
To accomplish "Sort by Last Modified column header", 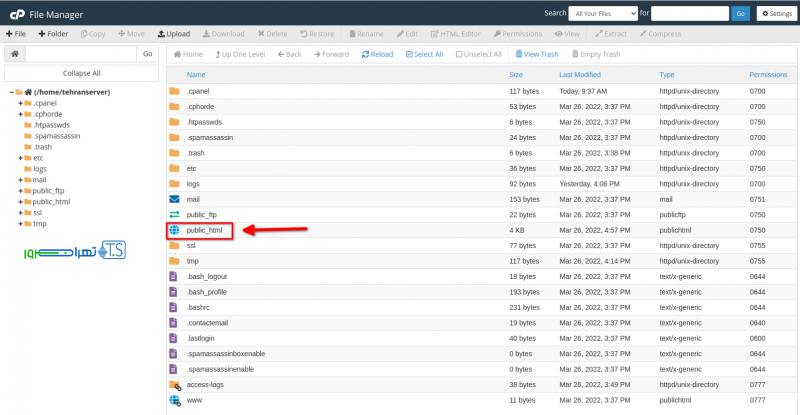I will point(580,75).
